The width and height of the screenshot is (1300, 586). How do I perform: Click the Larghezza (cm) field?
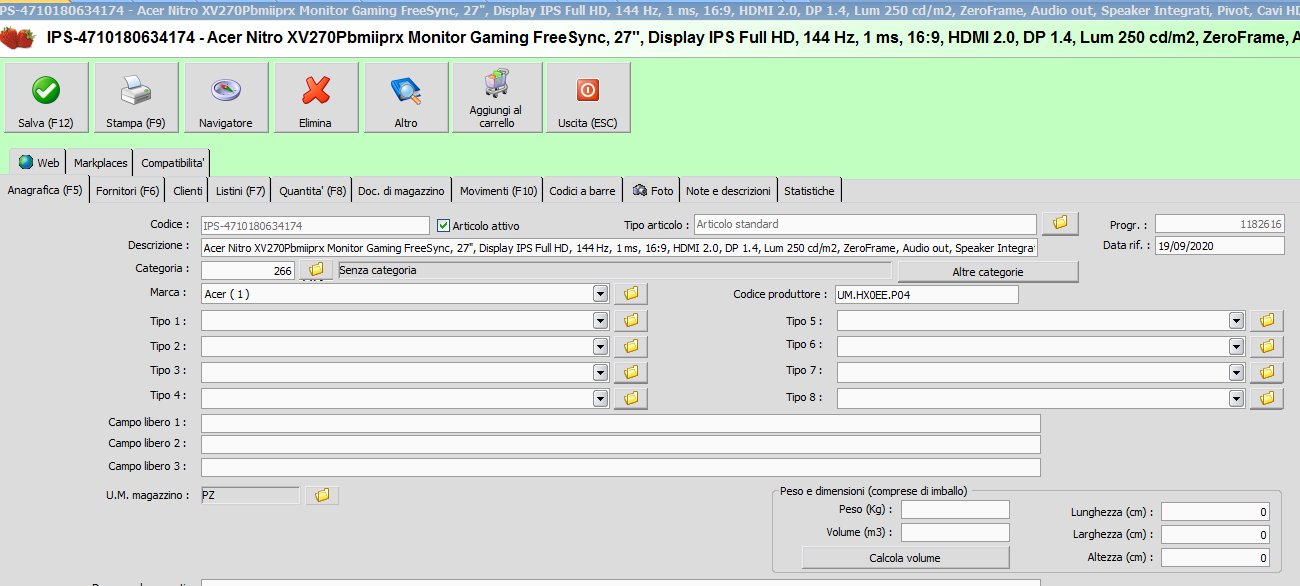(x=1215, y=535)
